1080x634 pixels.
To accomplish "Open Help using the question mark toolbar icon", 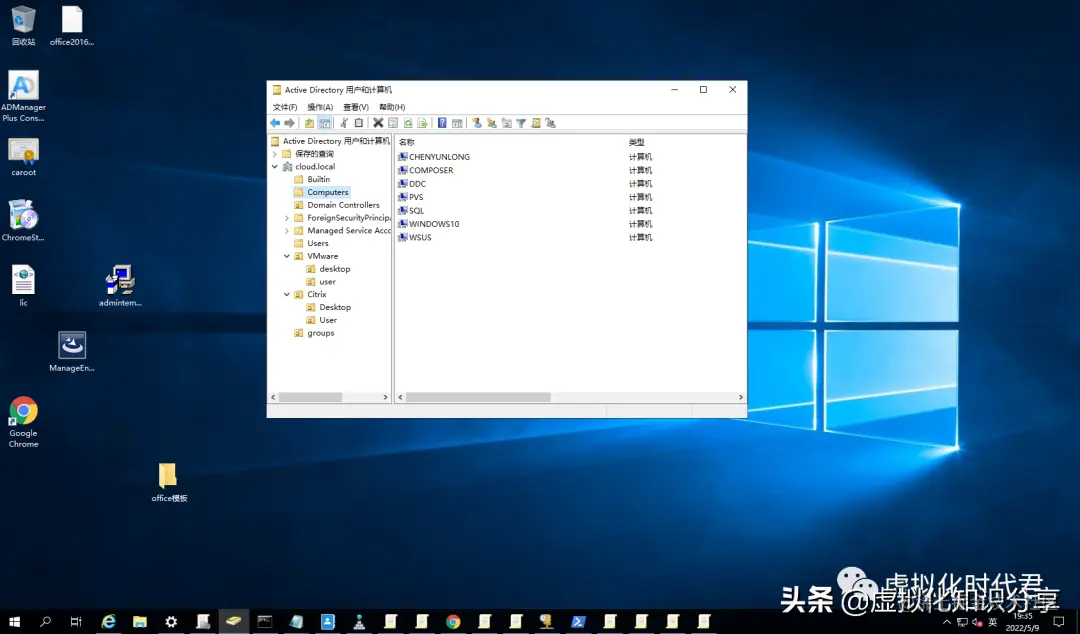I will tap(441, 122).
